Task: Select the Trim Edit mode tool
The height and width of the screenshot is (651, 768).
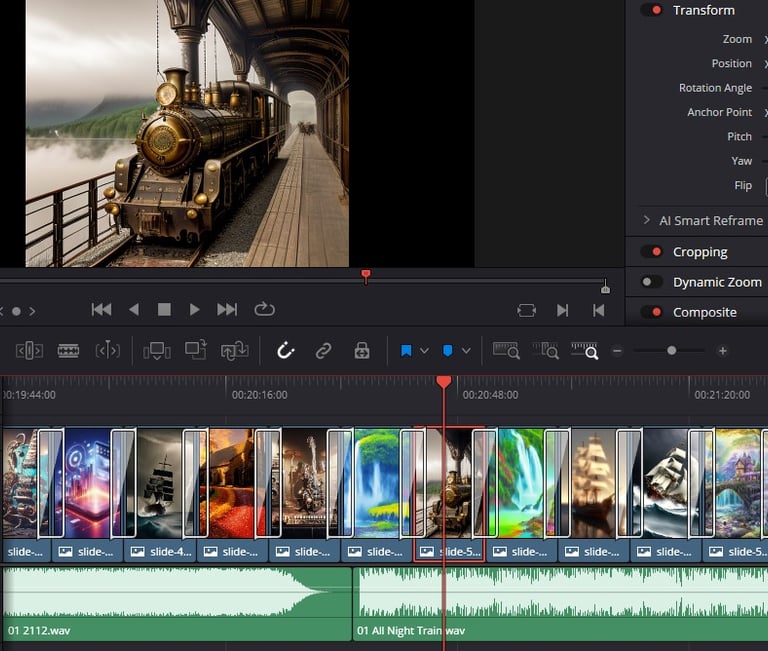Action: point(29,351)
